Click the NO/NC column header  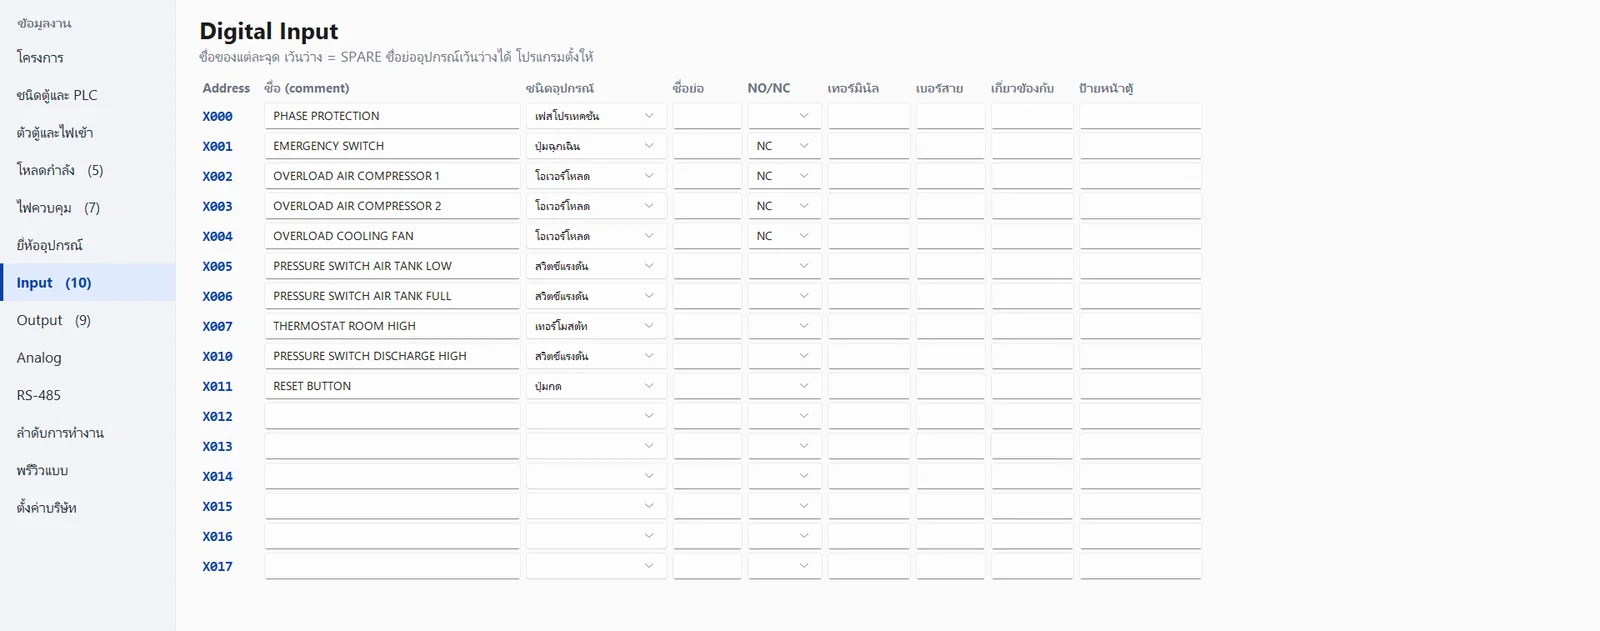(x=769, y=88)
